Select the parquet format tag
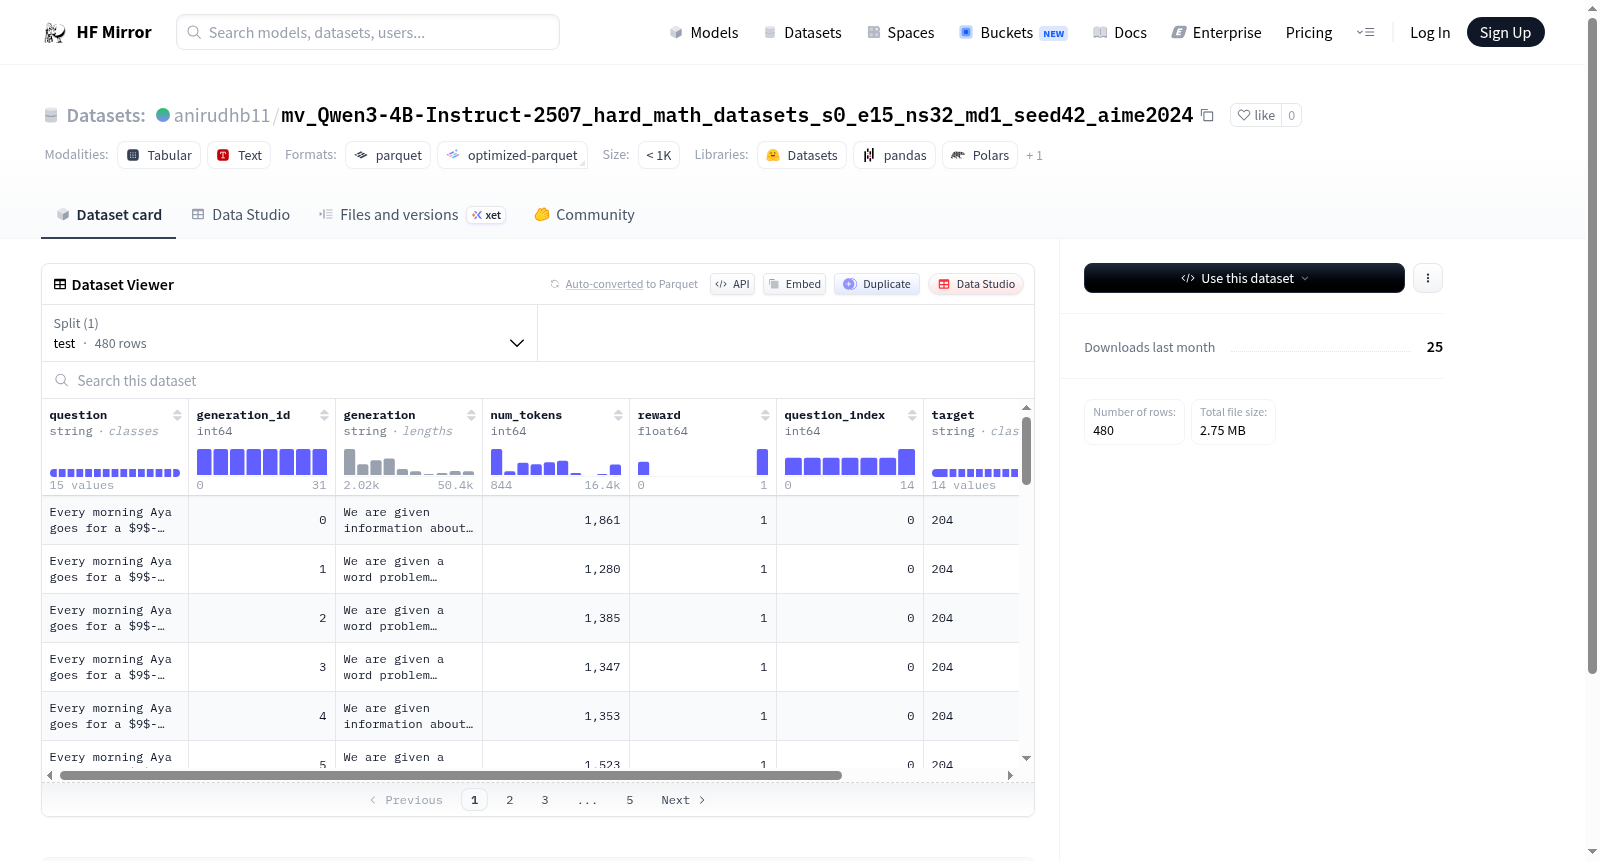Viewport: 1600px width, 861px height. pyautogui.click(x=388, y=155)
